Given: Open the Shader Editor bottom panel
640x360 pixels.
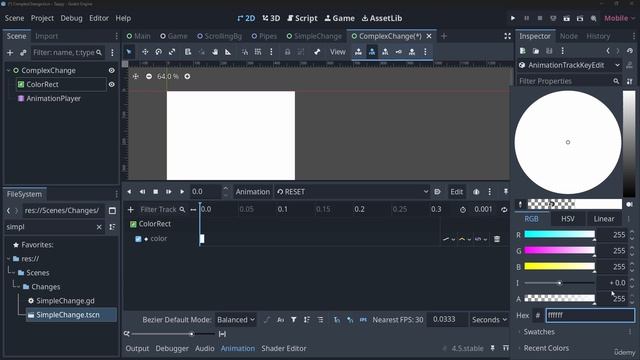Looking at the screenshot, I should pyautogui.click(x=284, y=348).
